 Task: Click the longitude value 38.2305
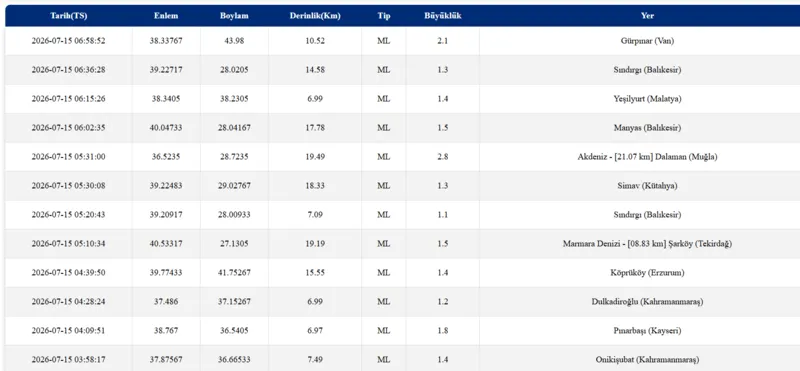point(234,99)
